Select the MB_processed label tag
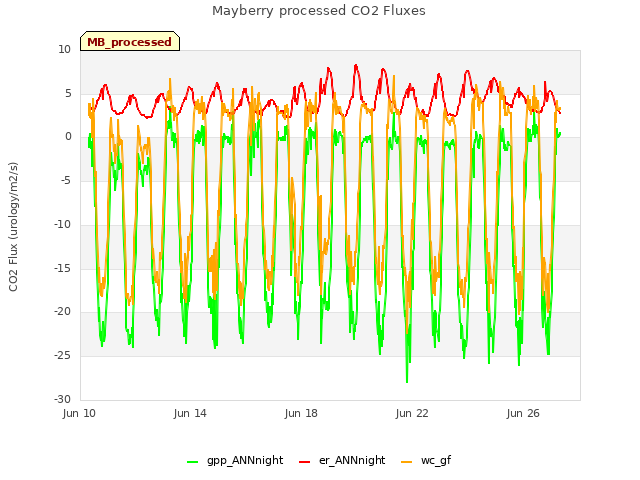The height and width of the screenshot is (480, 640). (130, 41)
